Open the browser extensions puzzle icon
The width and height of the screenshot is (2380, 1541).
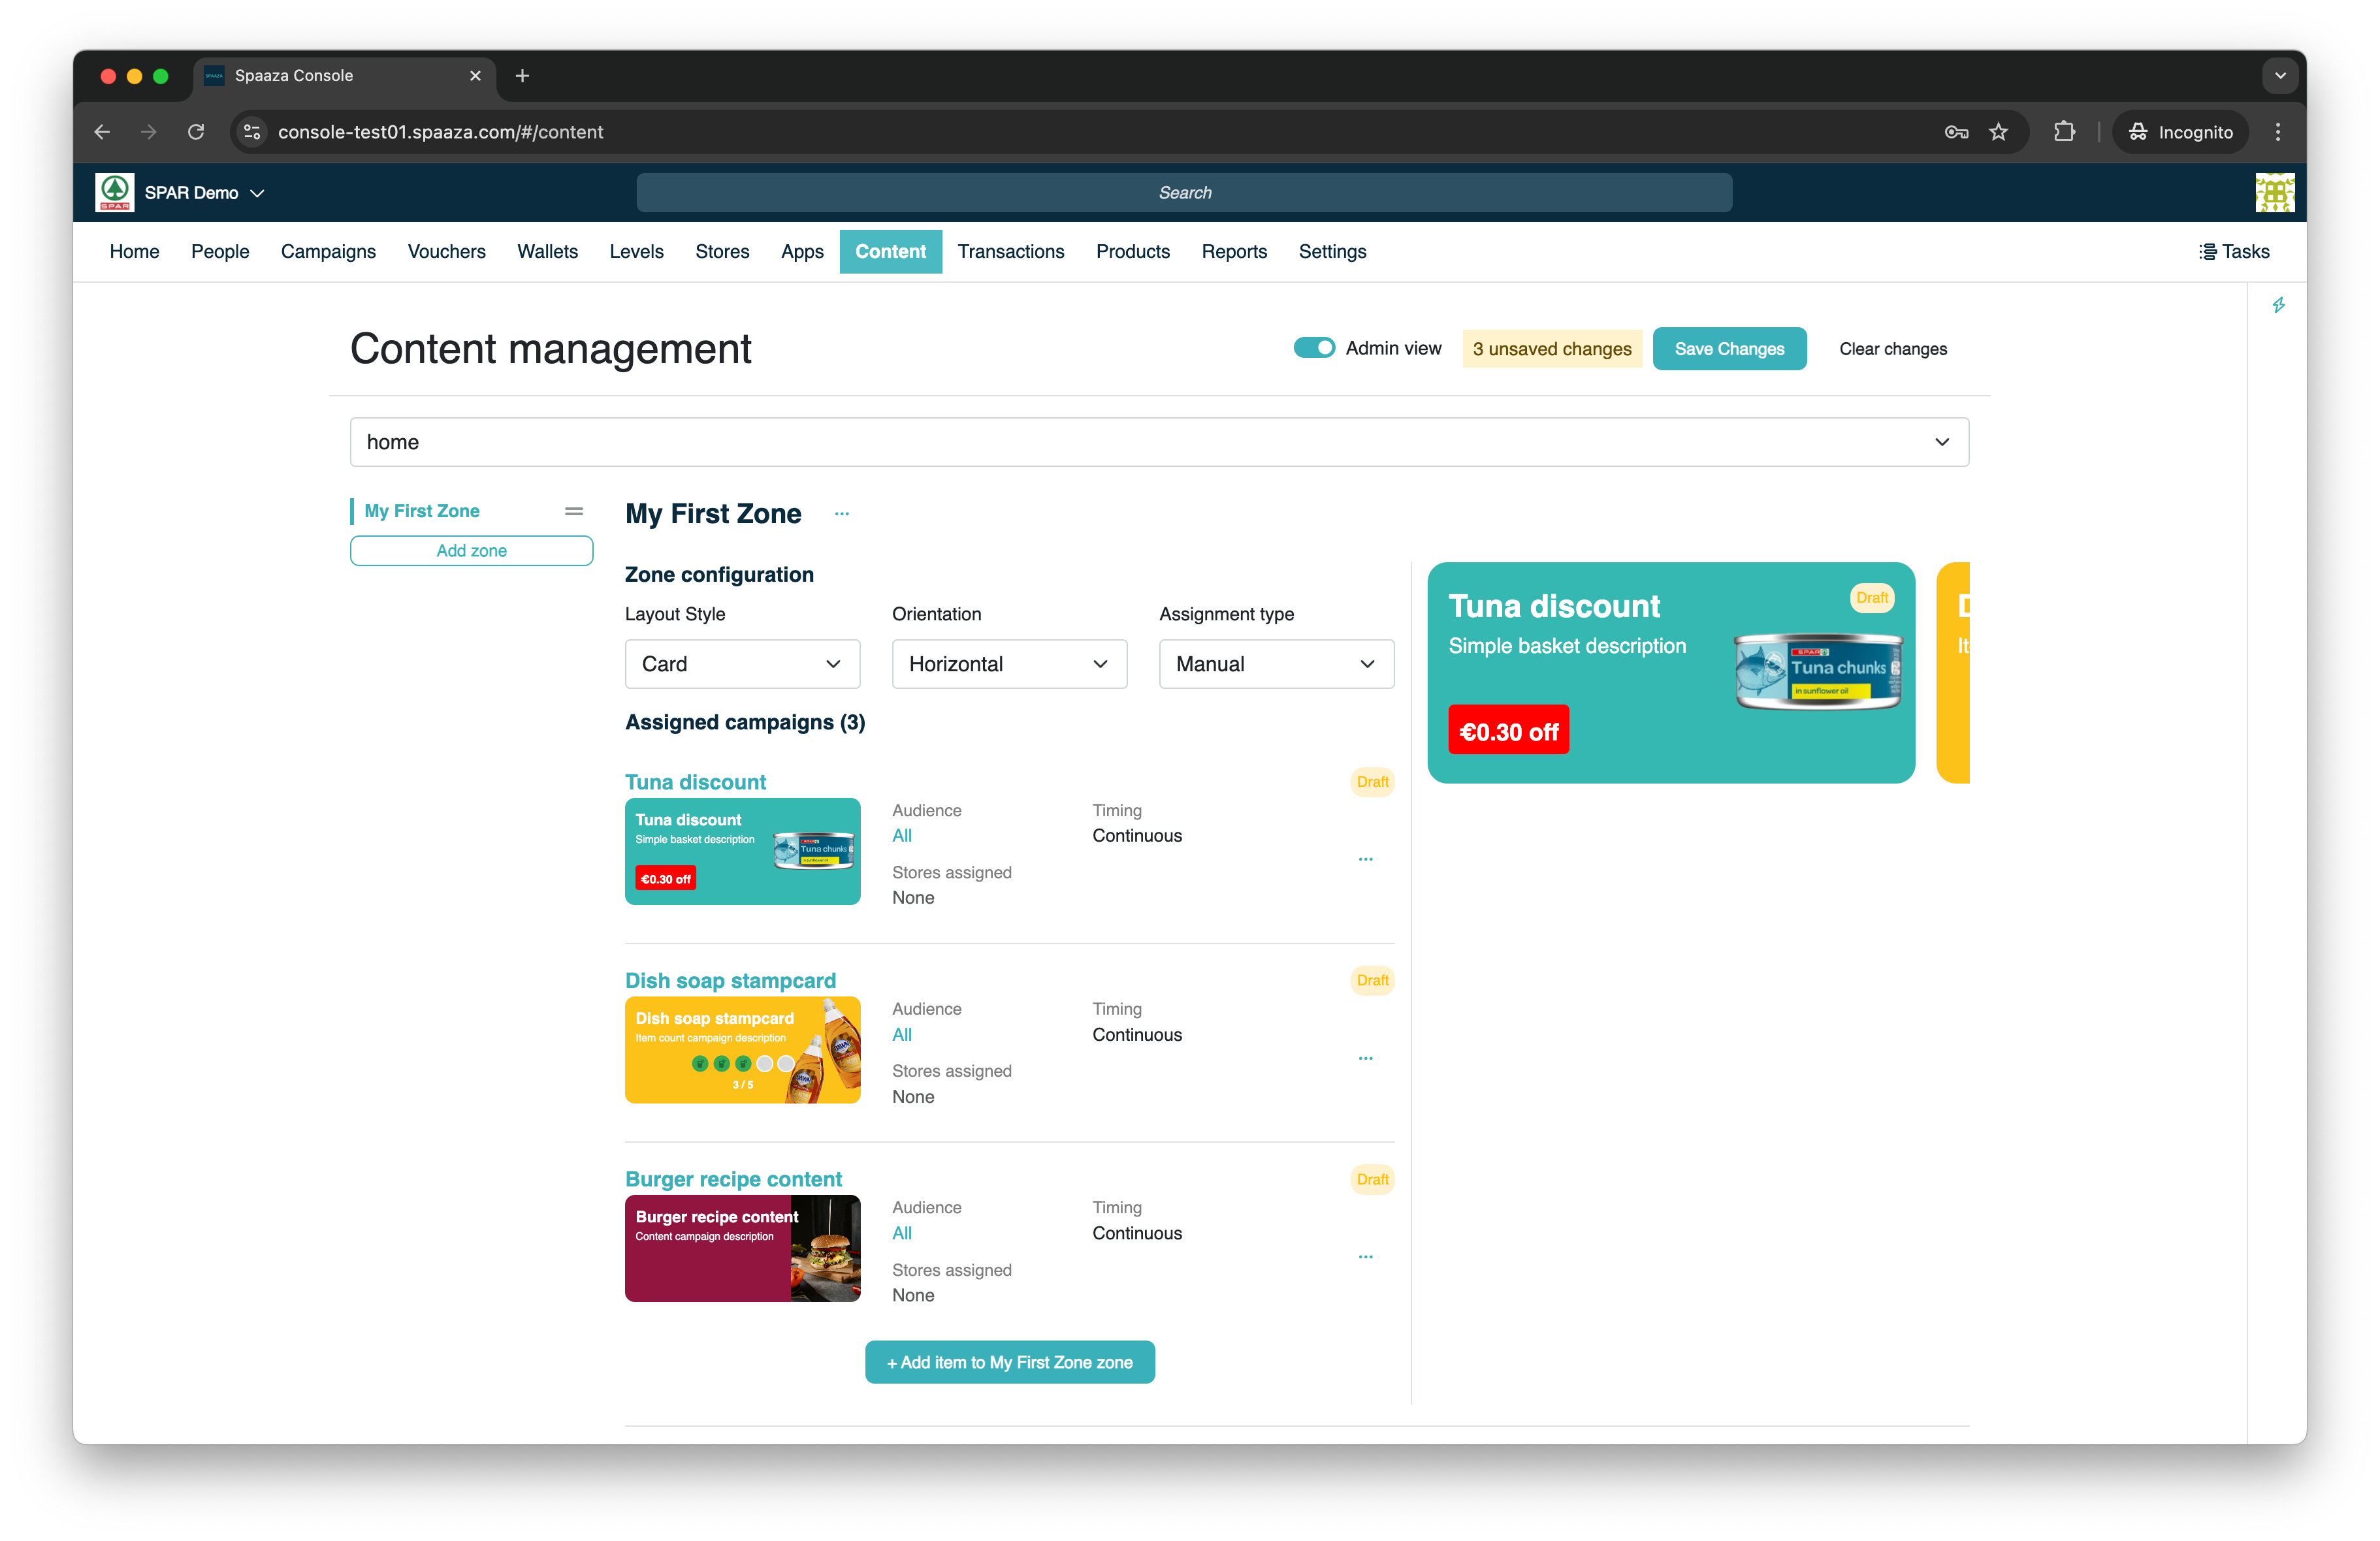[2064, 132]
